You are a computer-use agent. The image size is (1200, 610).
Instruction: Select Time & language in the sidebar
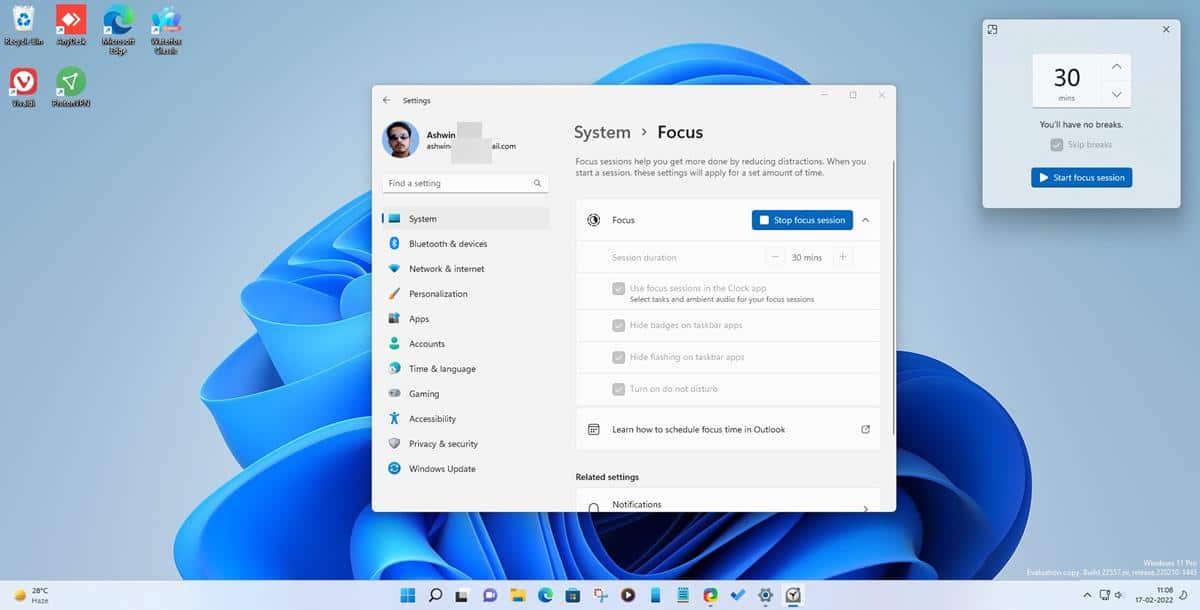[x=465, y=369]
